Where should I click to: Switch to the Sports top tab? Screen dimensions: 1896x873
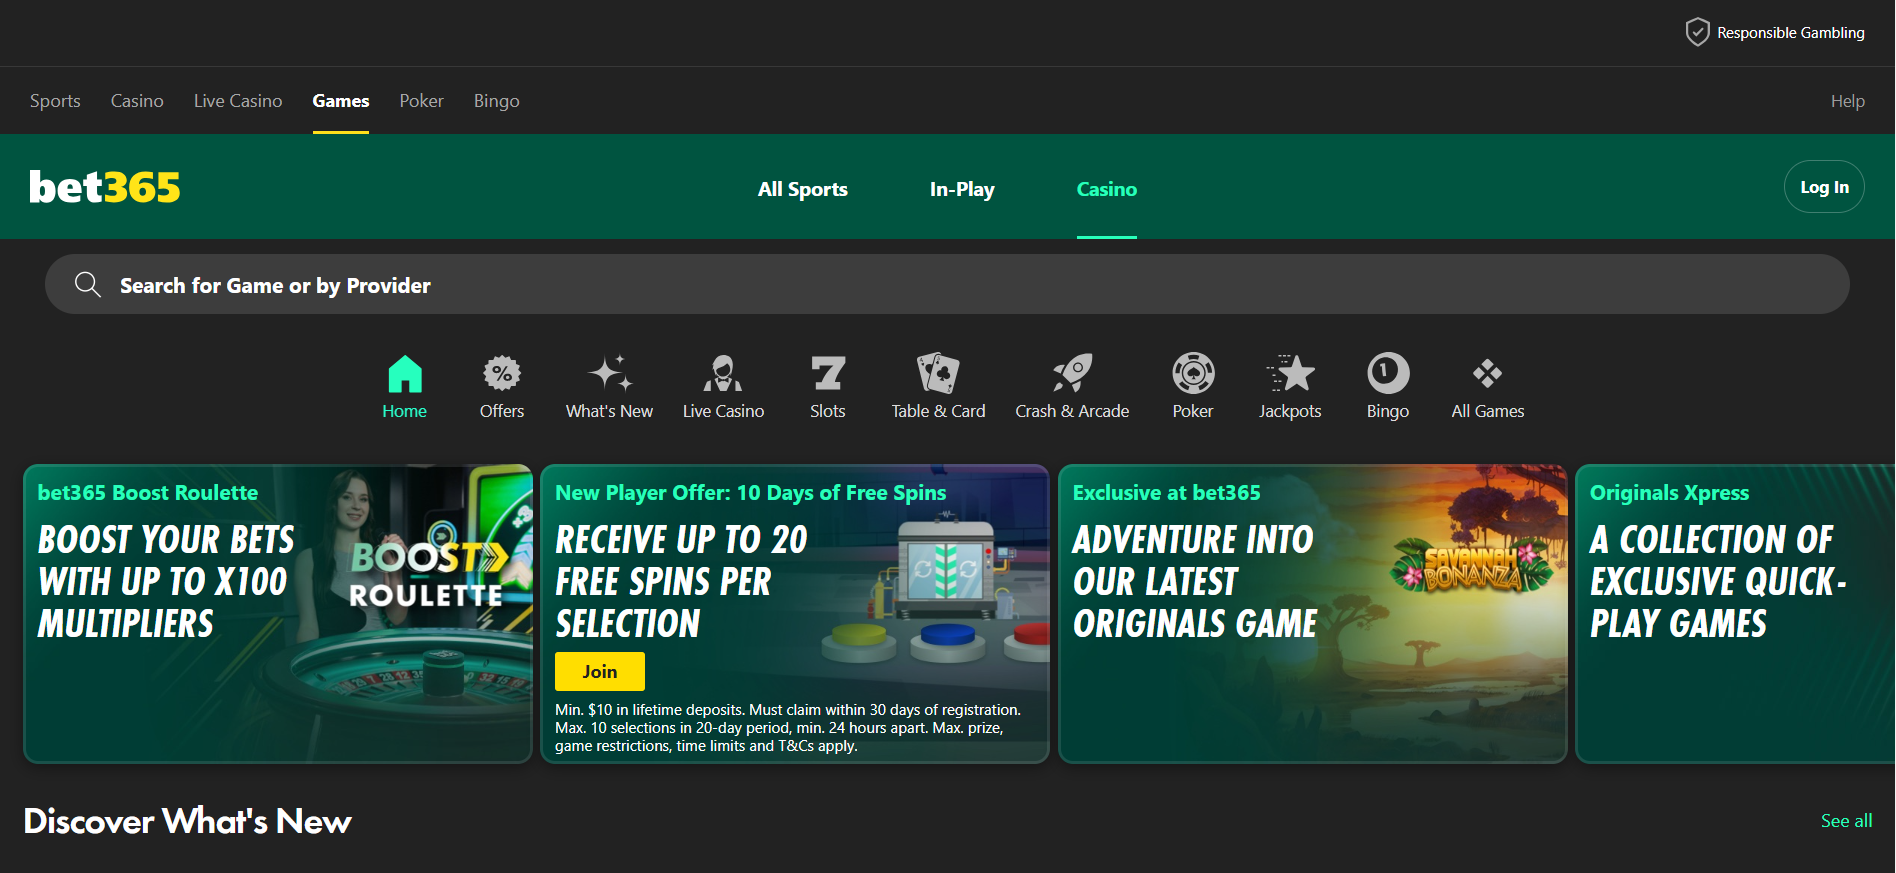pyautogui.click(x=55, y=101)
